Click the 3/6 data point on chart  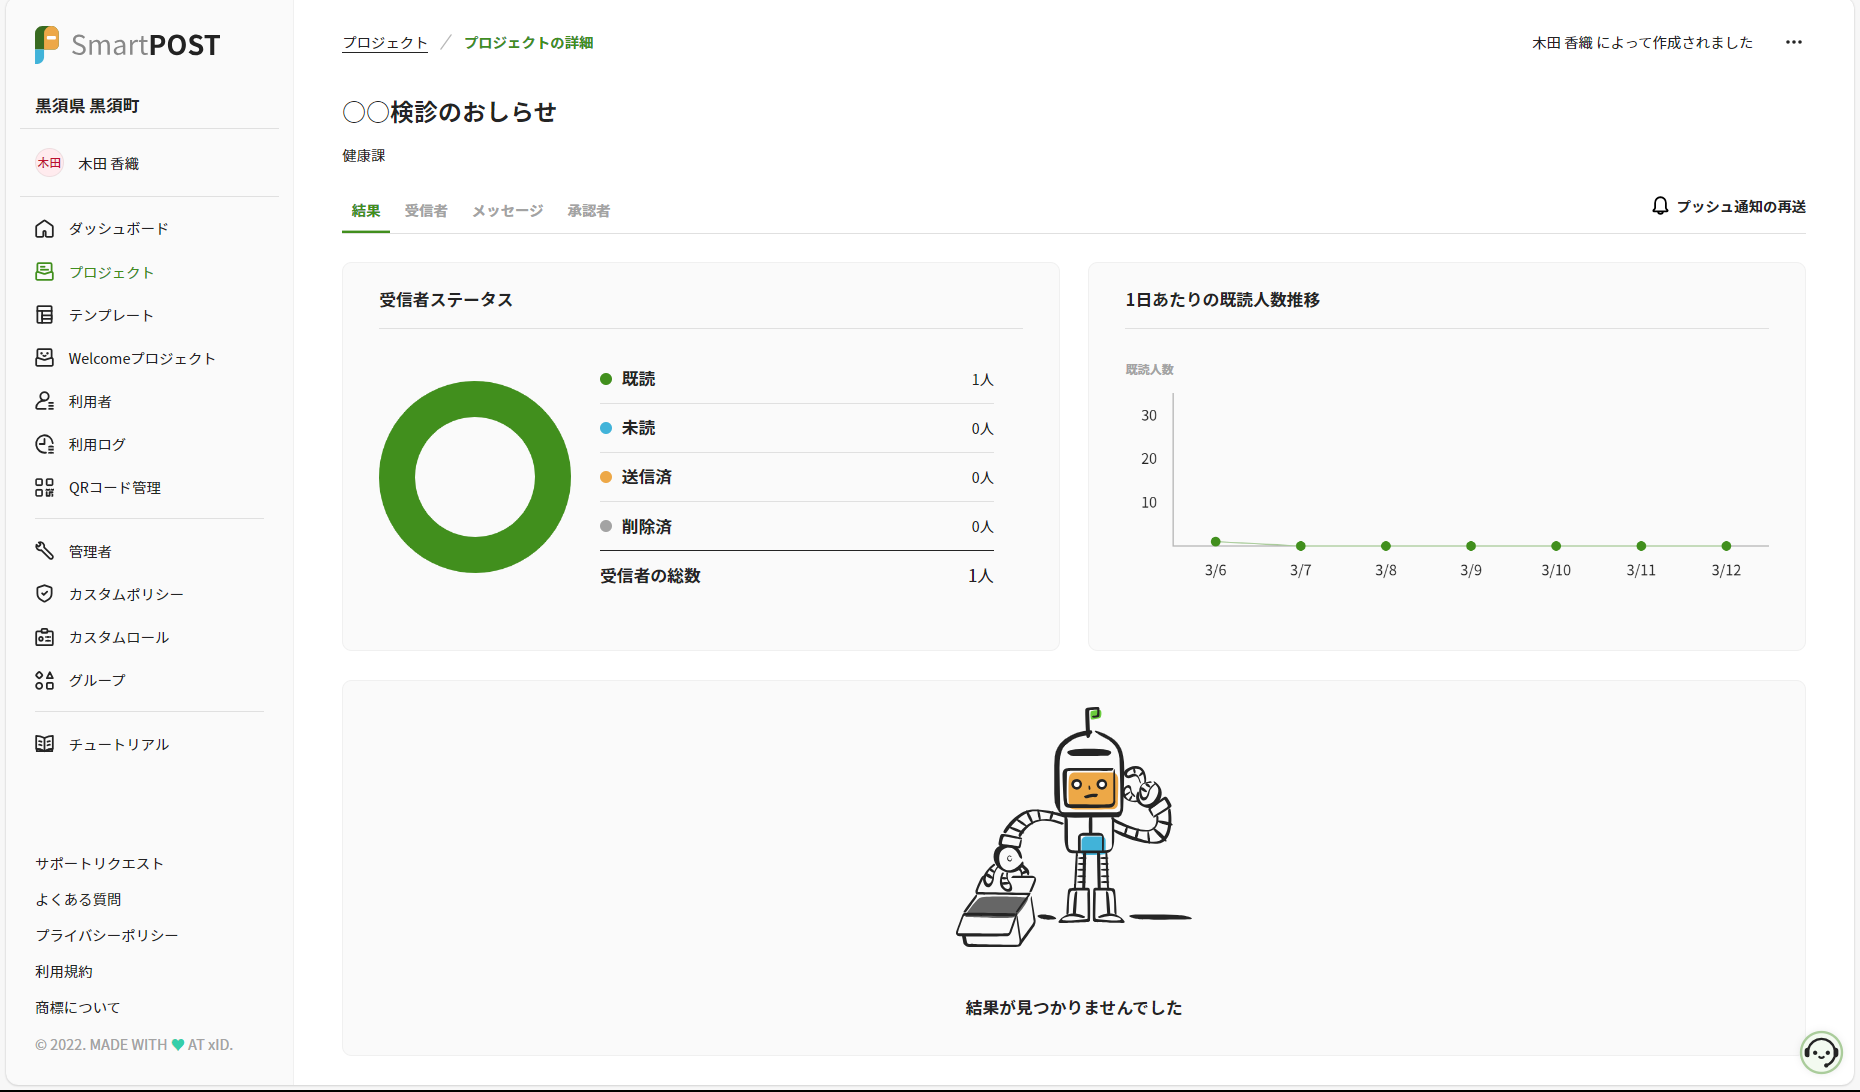coord(1216,542)
